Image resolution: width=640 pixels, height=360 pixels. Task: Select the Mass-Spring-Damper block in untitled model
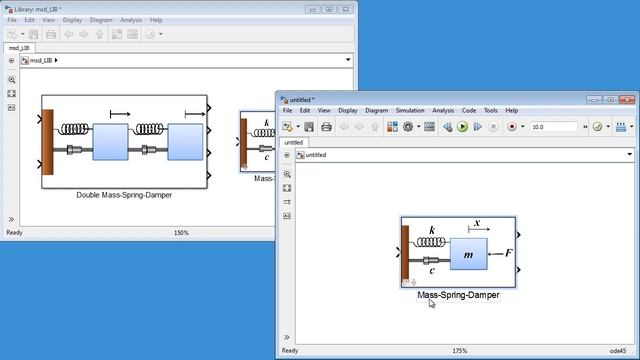coord(458,252)
